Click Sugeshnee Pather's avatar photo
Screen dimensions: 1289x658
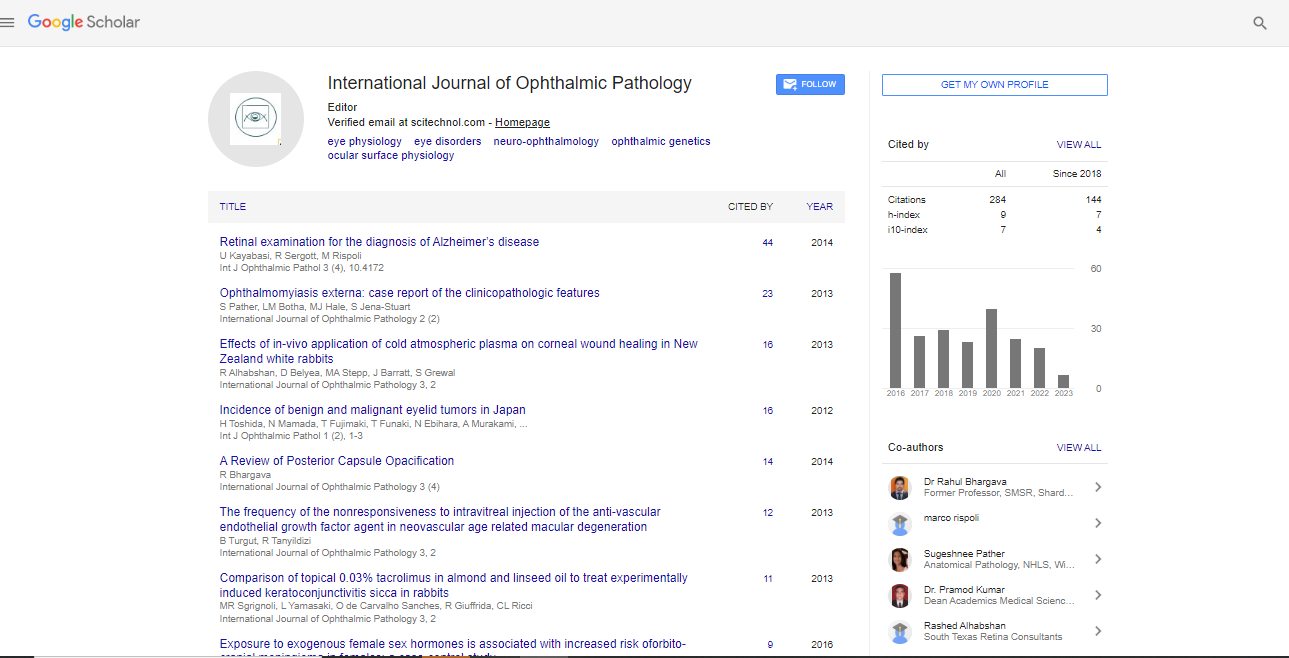tap(900, 559)
